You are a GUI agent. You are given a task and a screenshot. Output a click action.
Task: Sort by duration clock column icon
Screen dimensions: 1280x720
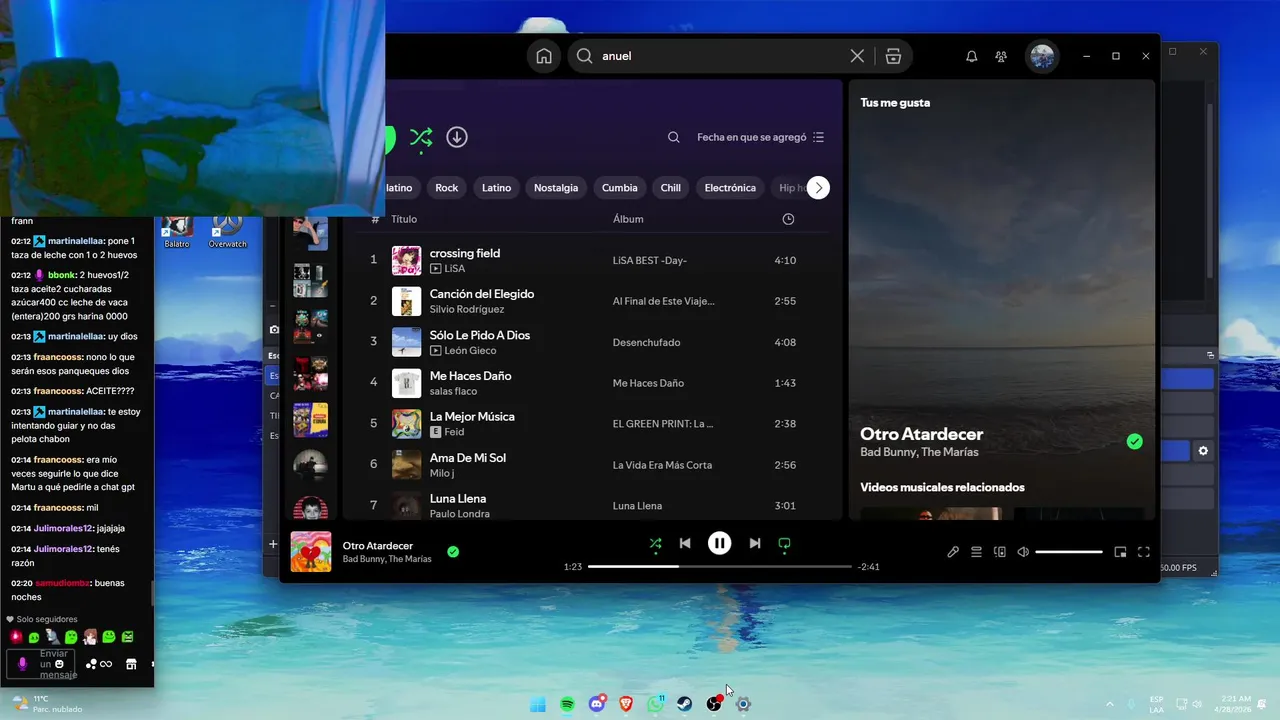click(788, 219)
